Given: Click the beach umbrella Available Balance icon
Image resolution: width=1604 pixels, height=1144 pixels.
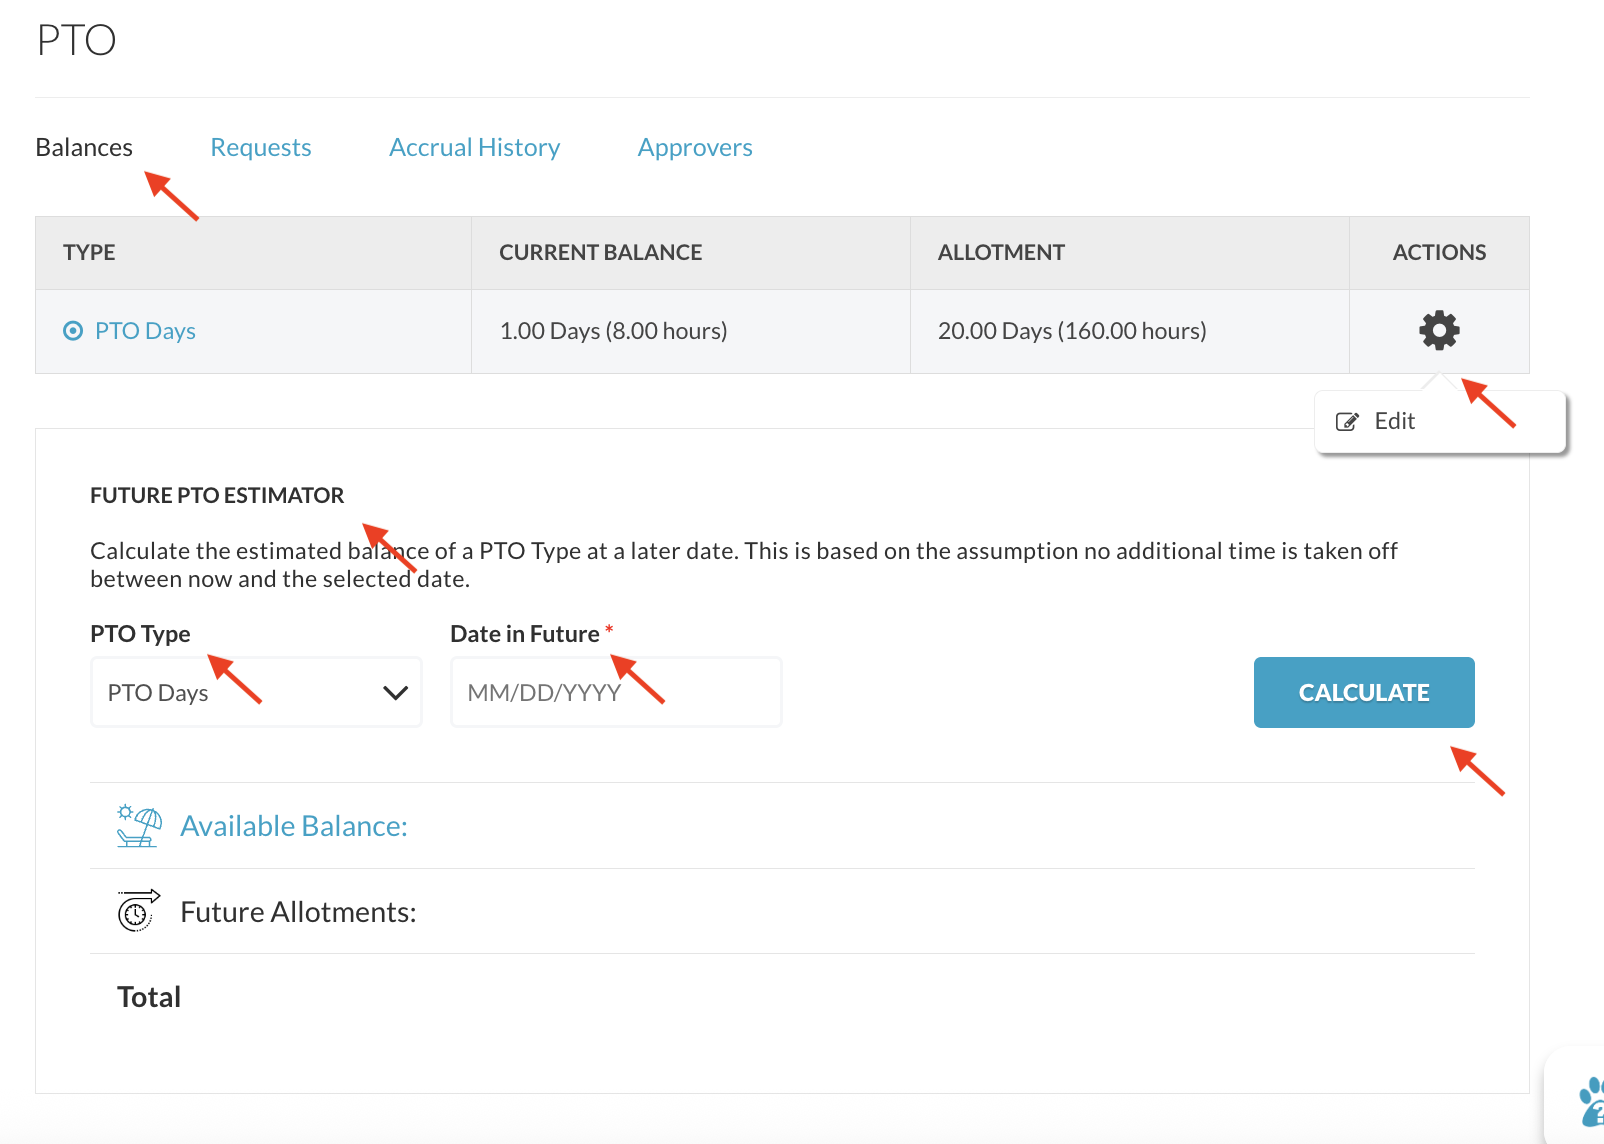Looking at the screenshot, I should 139,826.
